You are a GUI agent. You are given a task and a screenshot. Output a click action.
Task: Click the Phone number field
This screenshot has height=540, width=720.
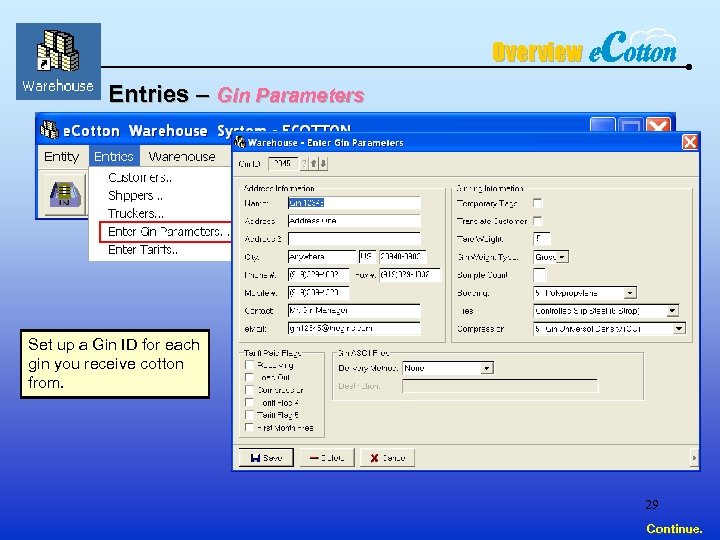tap(318, 275)
